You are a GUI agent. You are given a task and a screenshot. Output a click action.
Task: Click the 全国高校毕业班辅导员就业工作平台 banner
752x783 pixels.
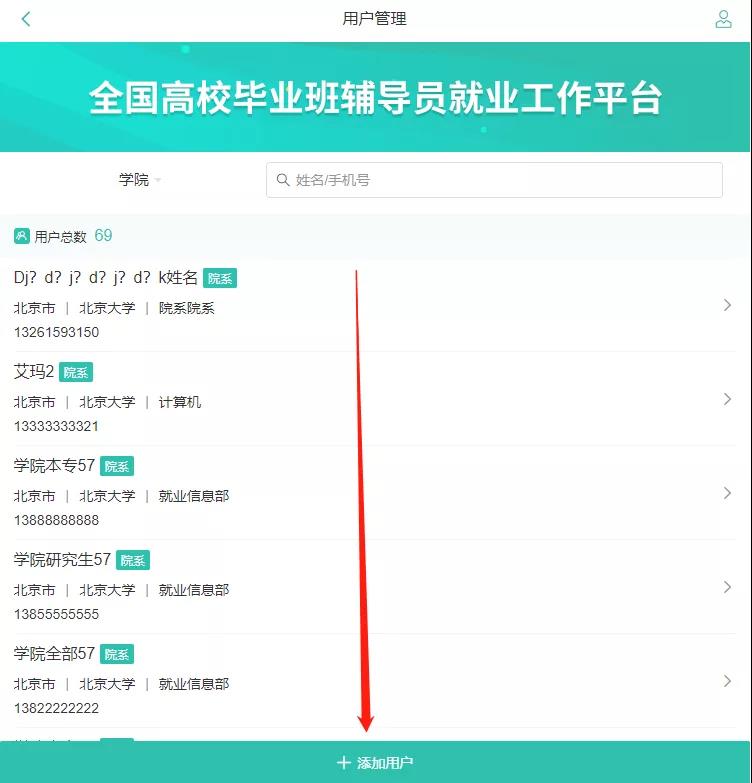click(x=375, y=97)
